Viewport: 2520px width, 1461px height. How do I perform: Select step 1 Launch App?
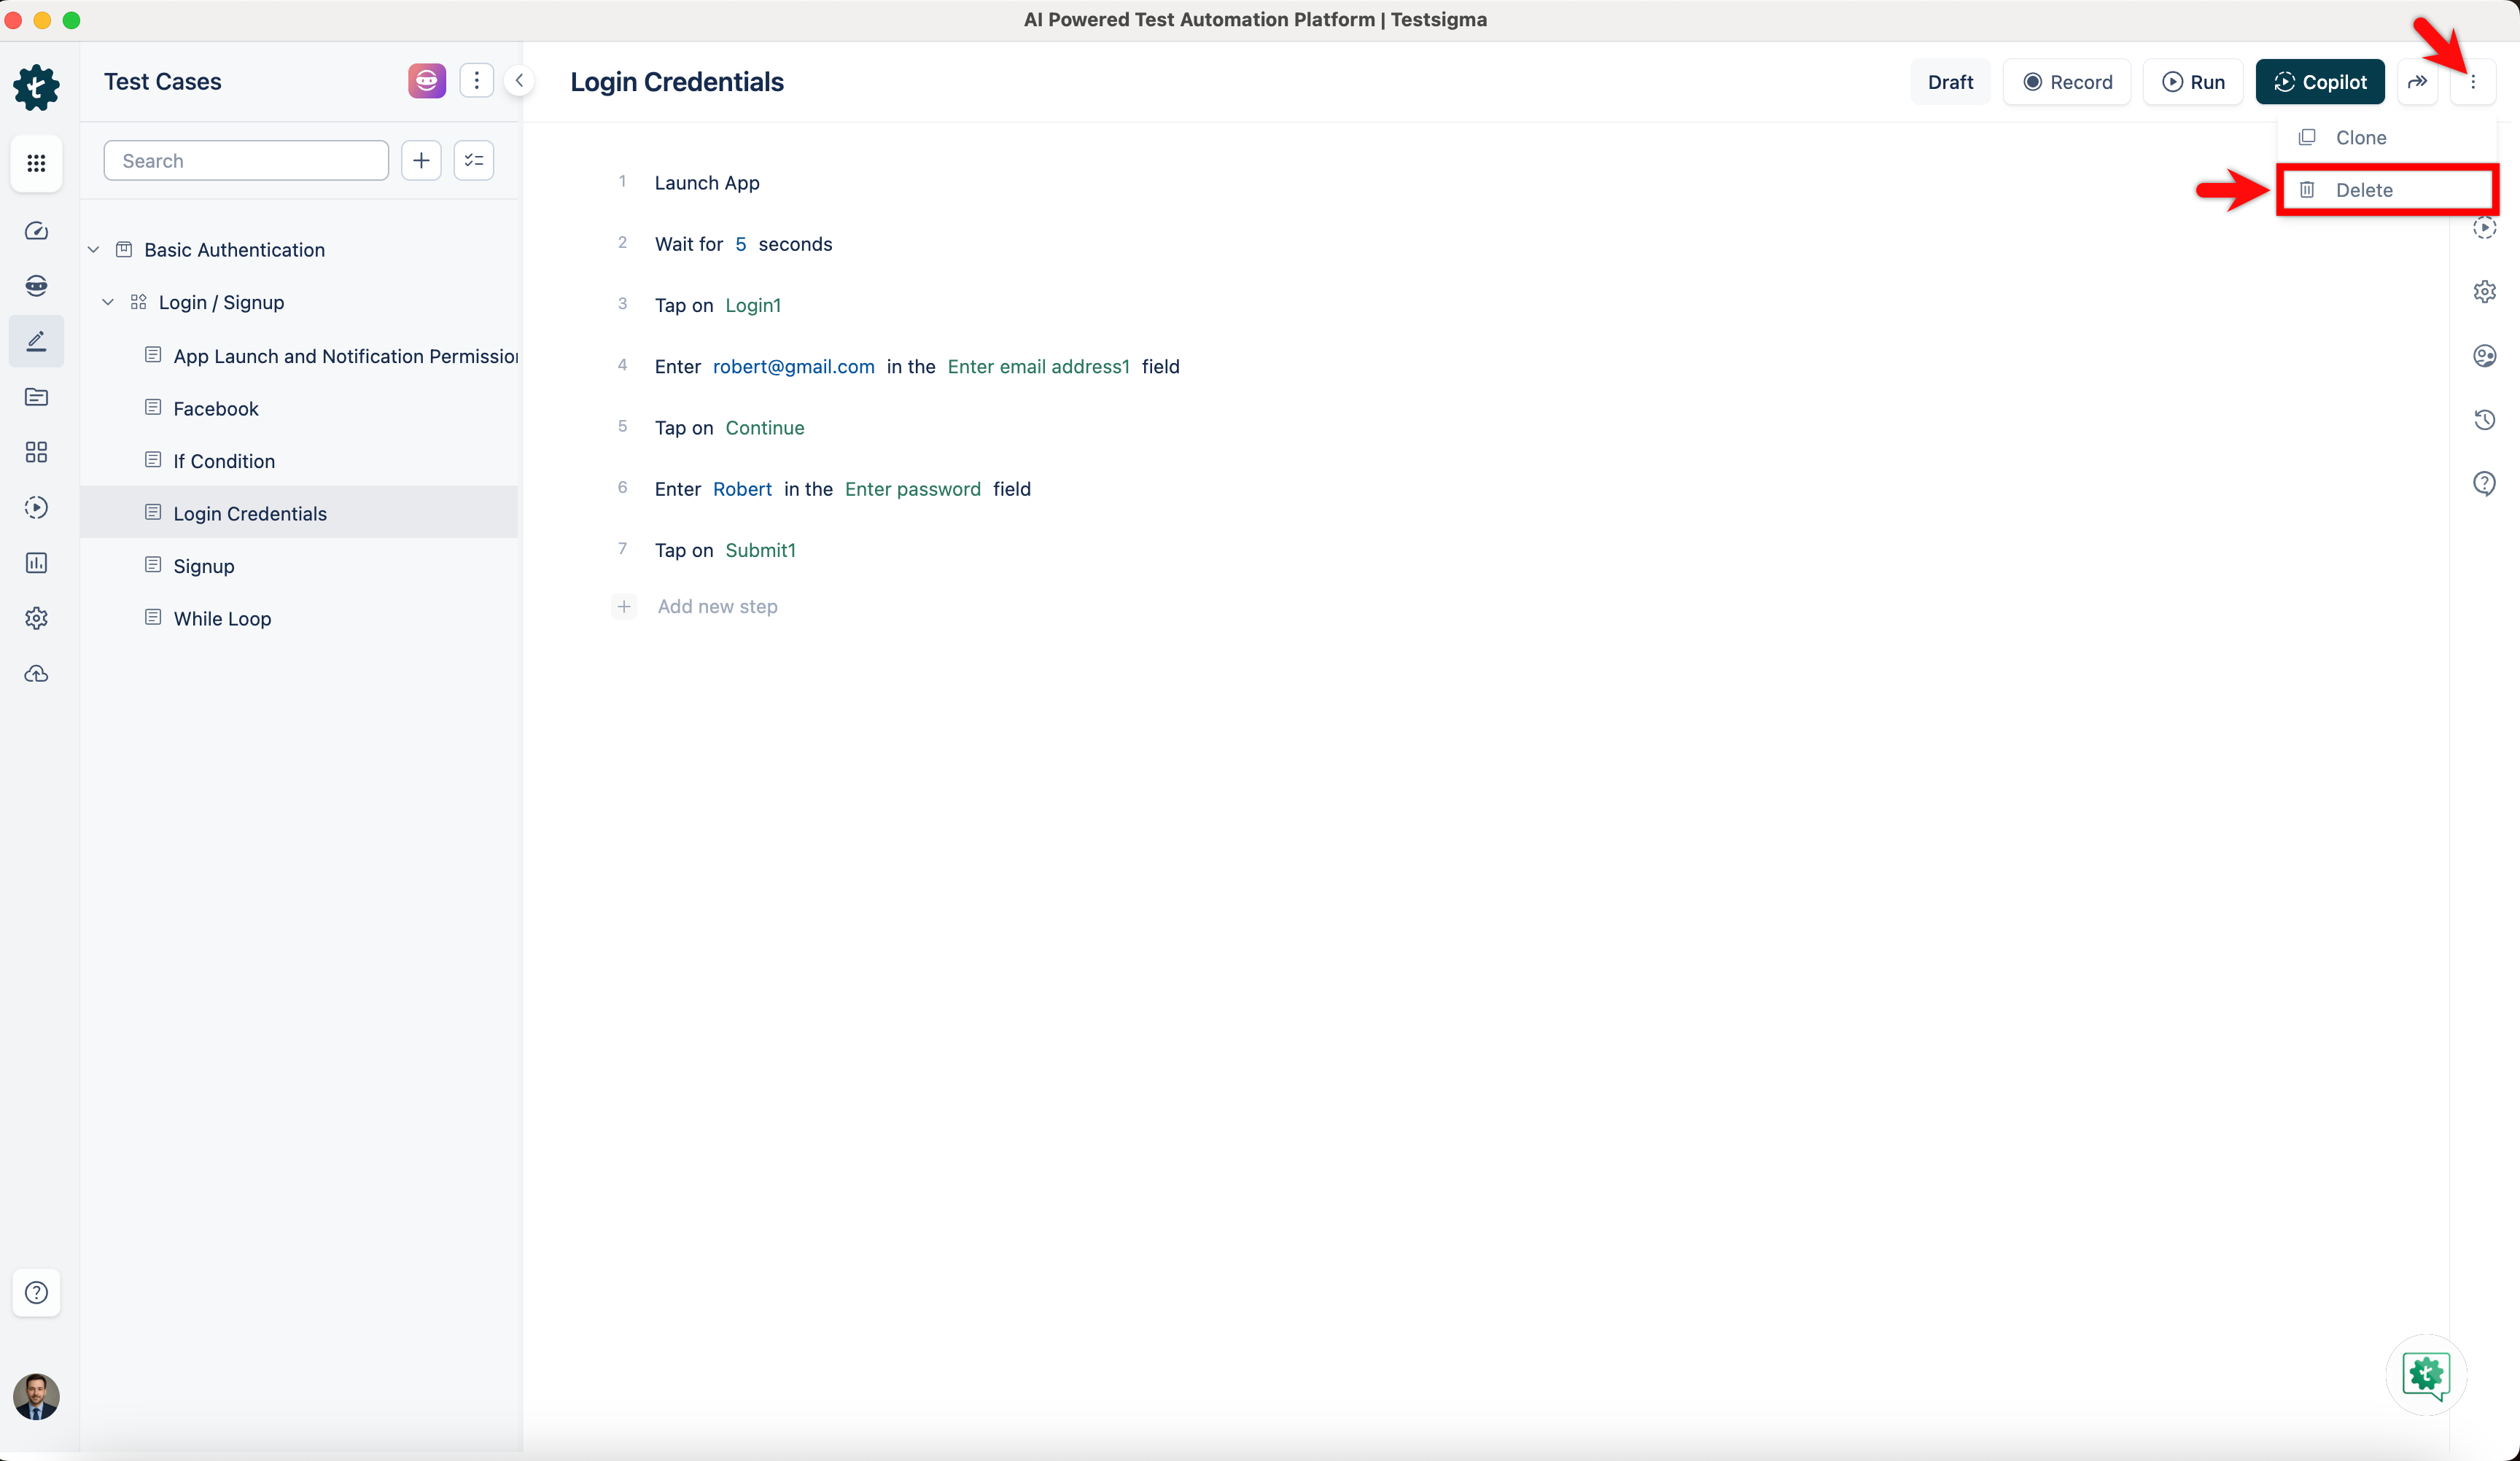[707, 183]
